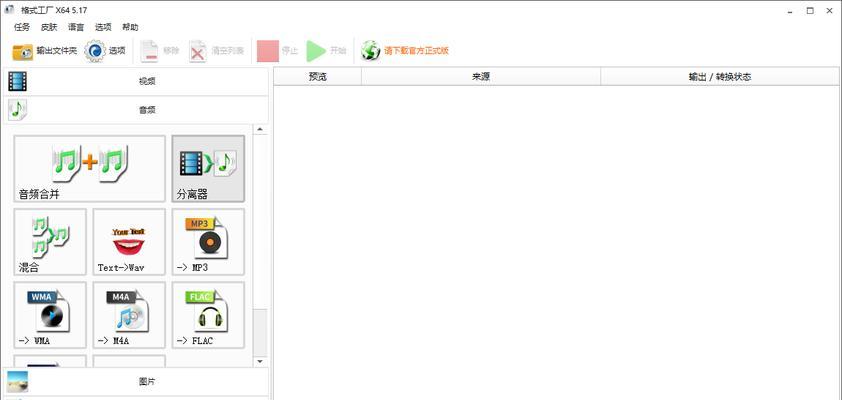This screenshot has width=842, height=400.
Task: Open the 选项 options toolbar button
Action: pos(105,51)
